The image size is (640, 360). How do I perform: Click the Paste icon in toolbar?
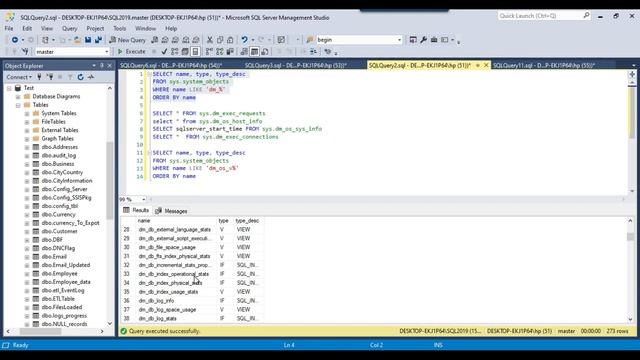coord(230,40)
